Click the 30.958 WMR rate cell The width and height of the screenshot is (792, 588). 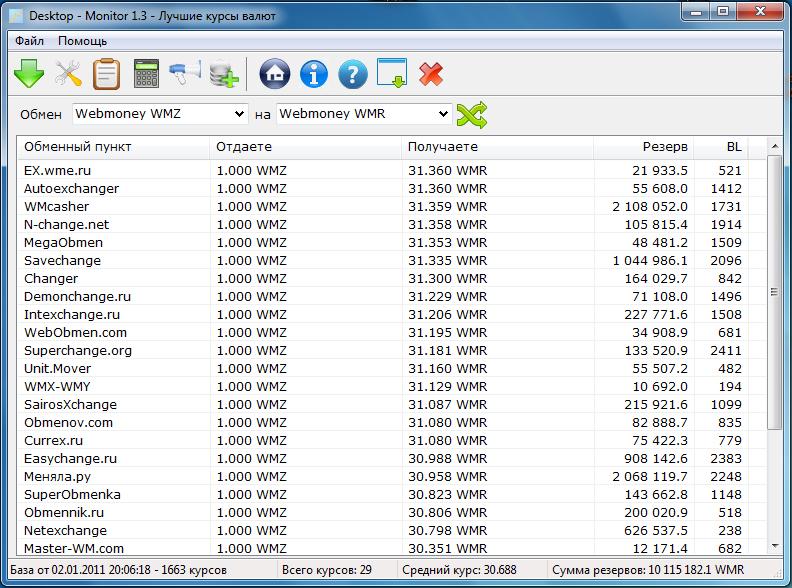[x=448, y=477]
